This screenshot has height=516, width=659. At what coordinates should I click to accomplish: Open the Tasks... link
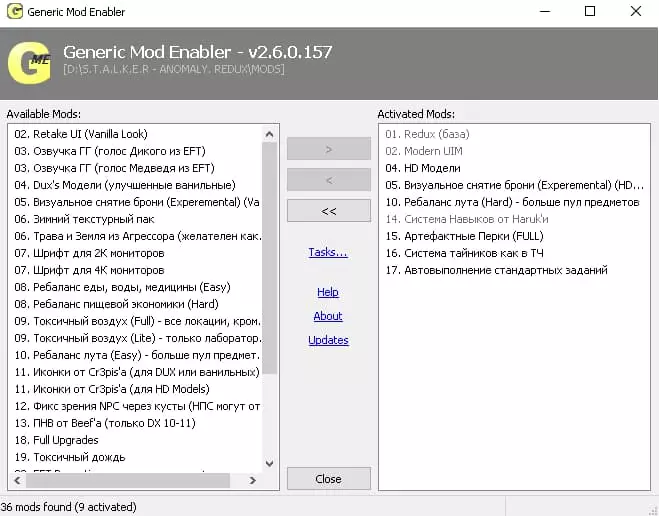point(328,252)
